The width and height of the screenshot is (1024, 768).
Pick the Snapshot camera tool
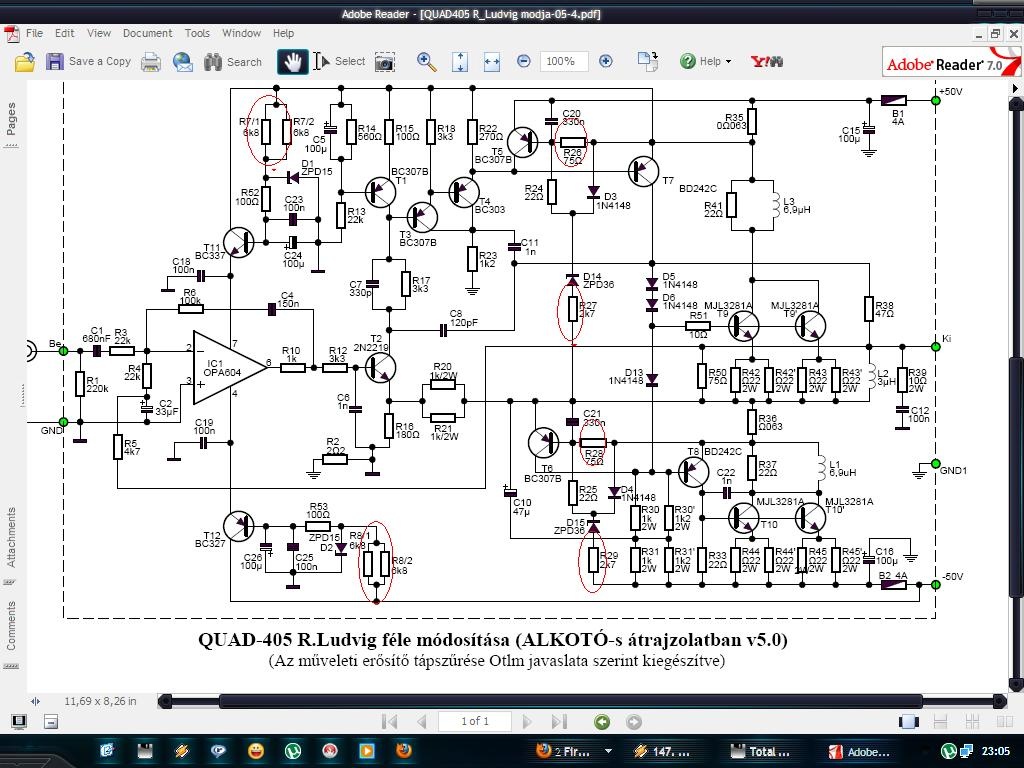coord(385,62)
